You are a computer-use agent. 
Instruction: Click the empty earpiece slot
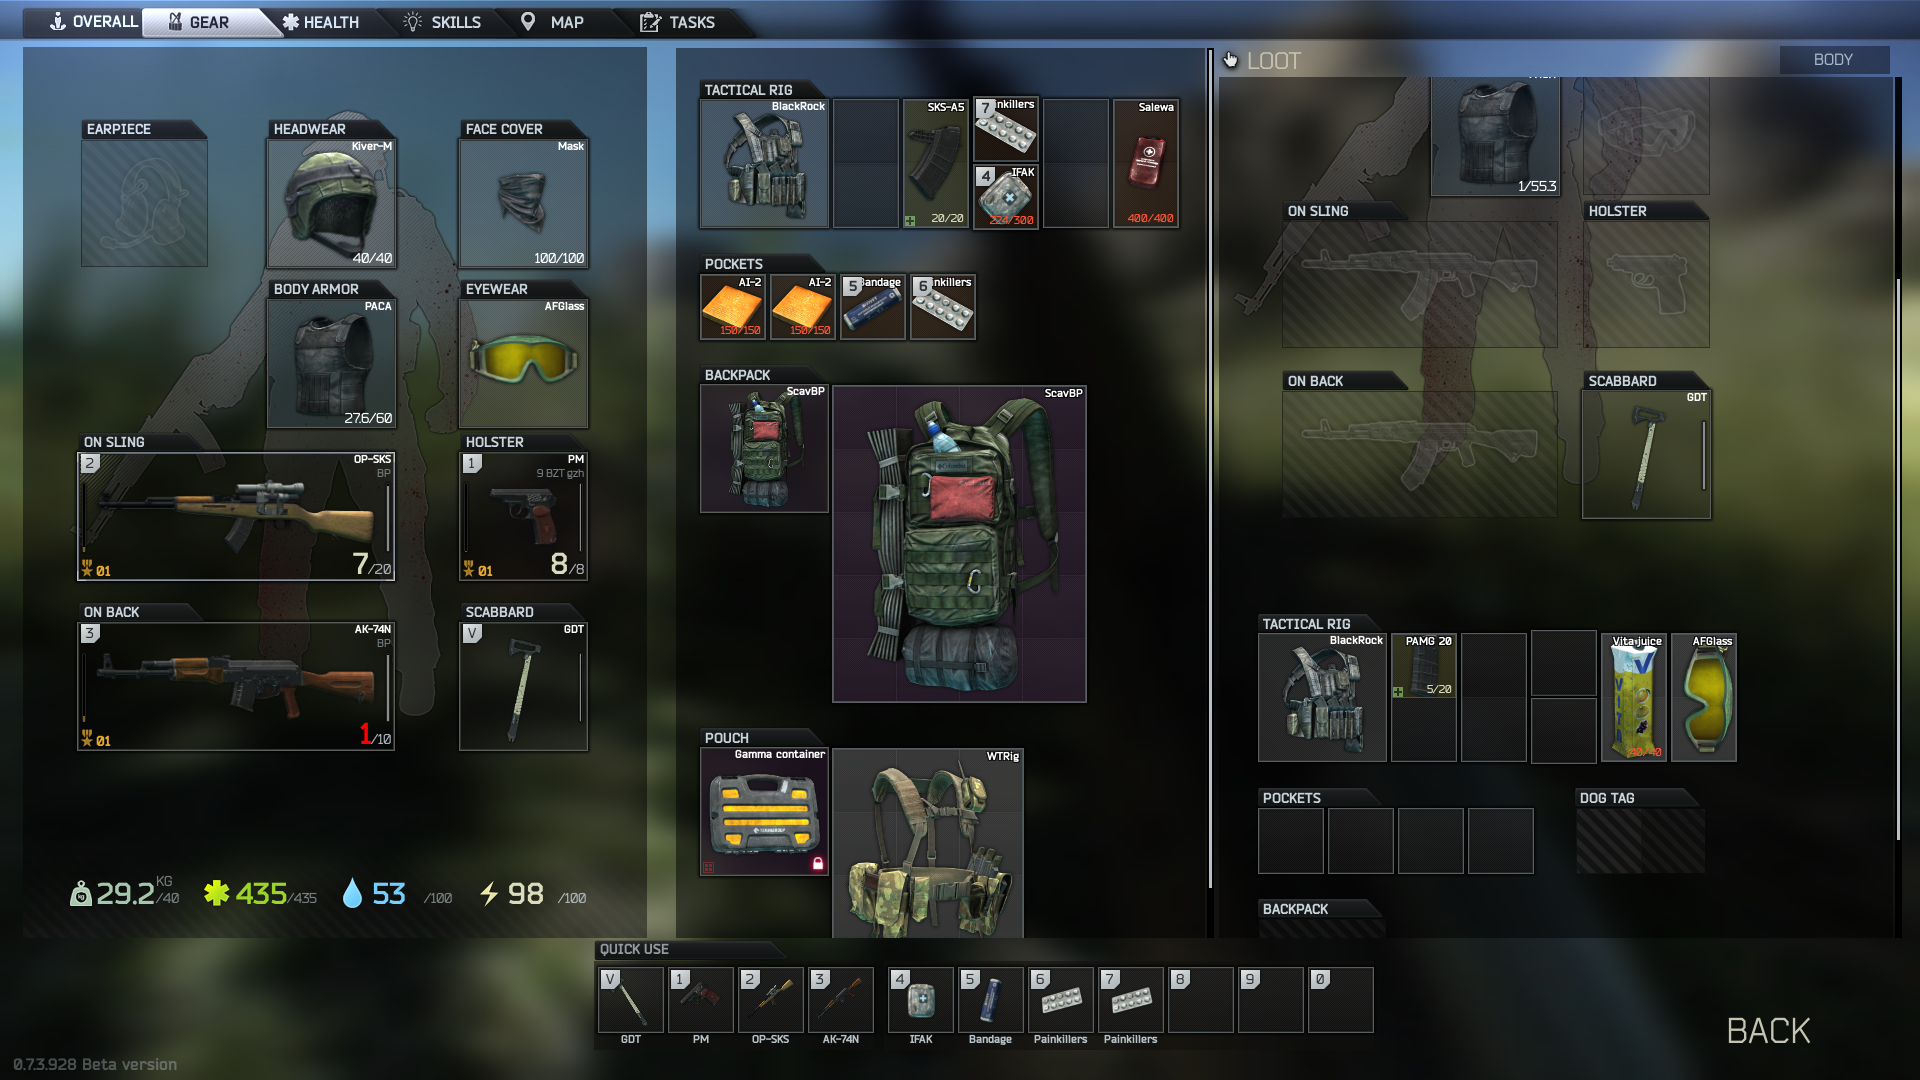[144, 203]
